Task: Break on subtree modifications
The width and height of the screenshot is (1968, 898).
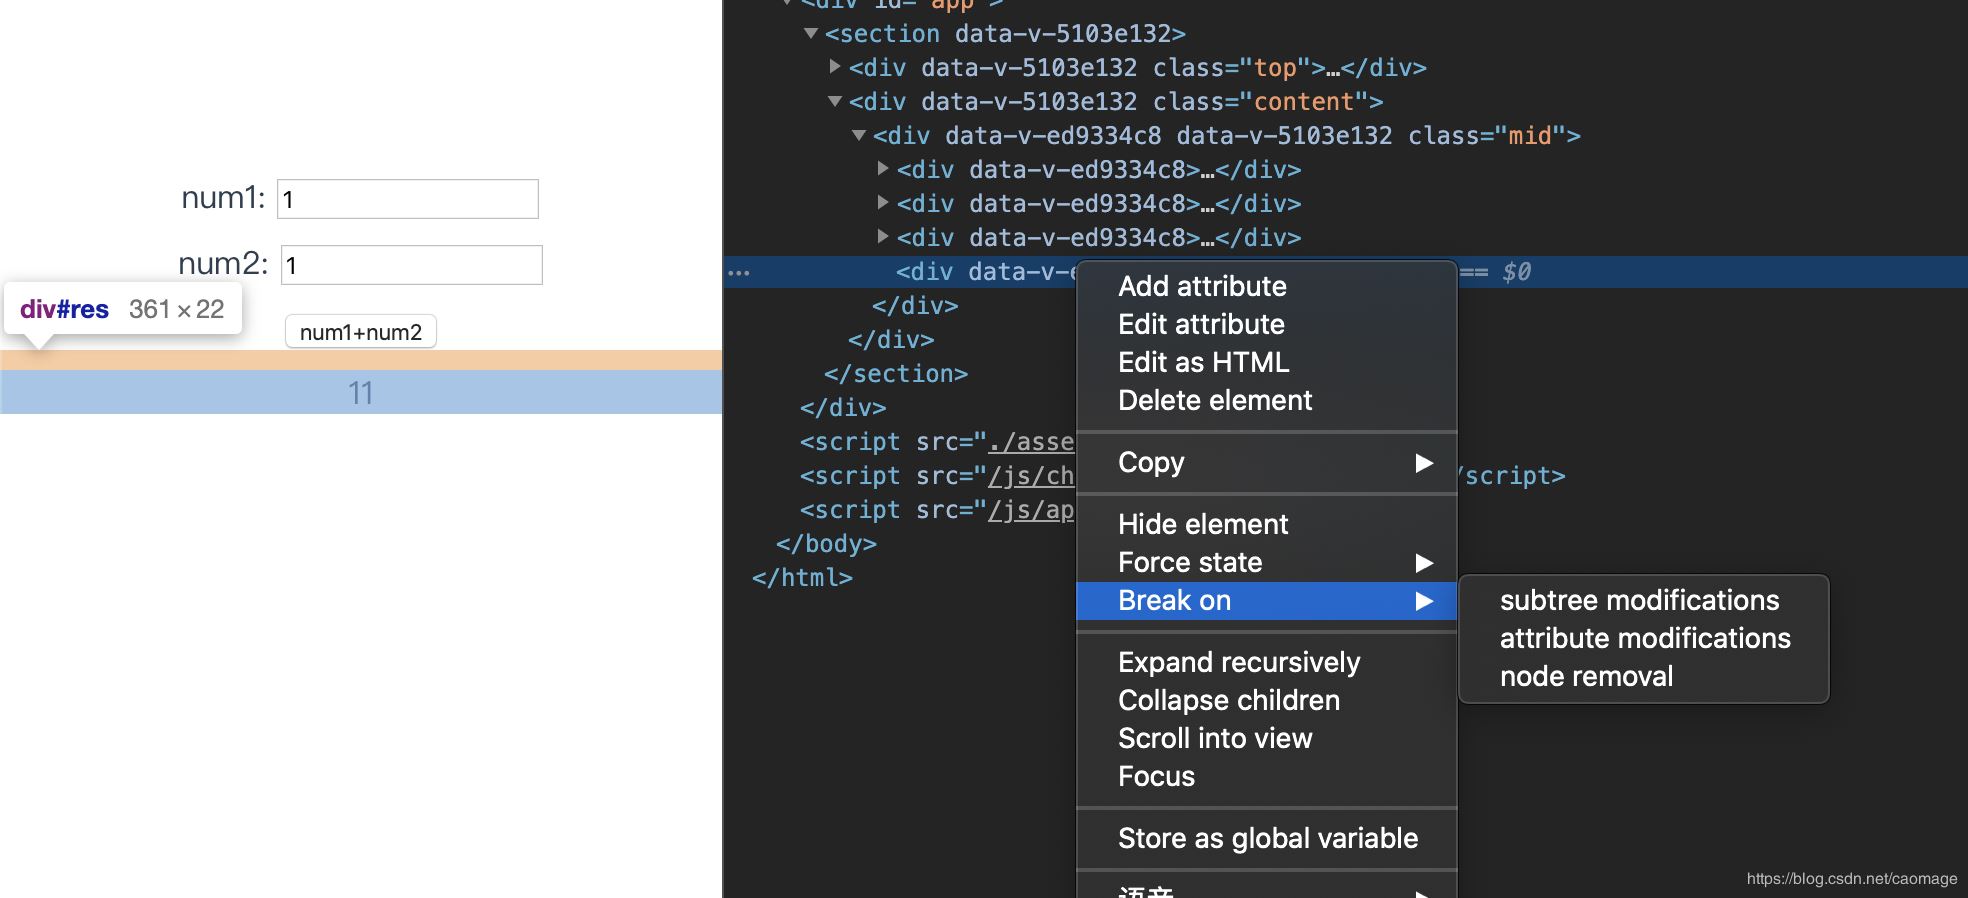Action: coord(1639,600)
